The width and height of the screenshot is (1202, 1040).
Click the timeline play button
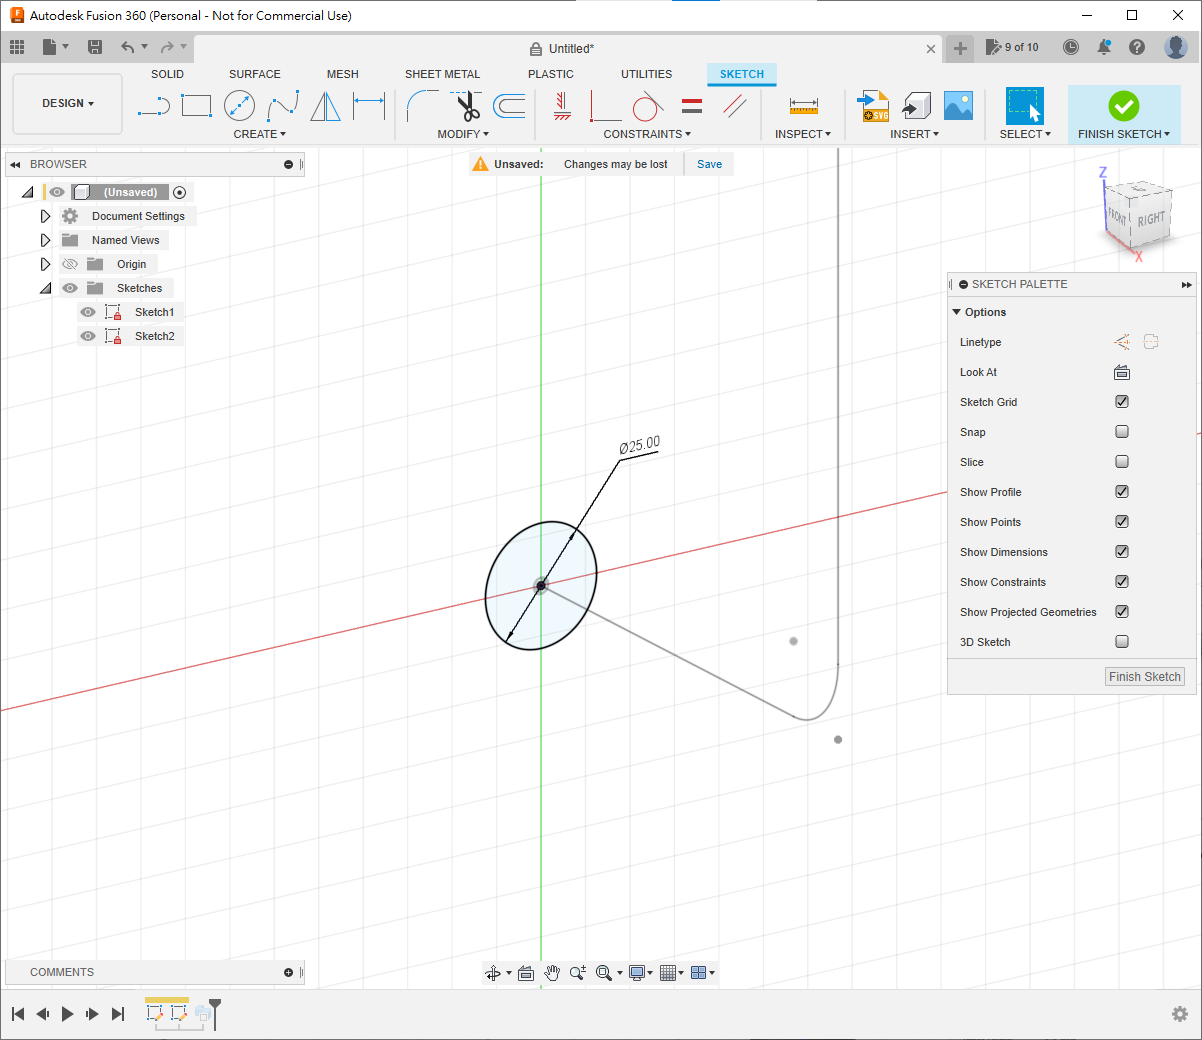[67, 1014]
